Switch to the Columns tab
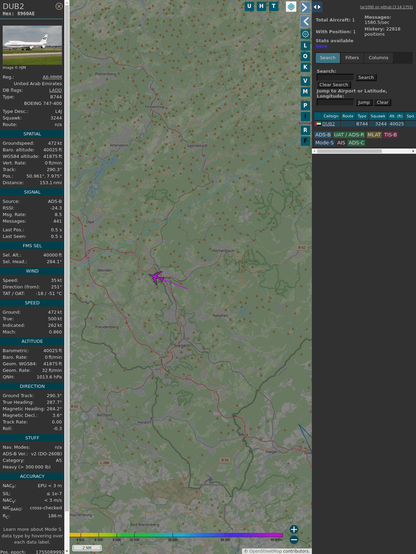Image resolution: width=416 pixels, height=554 pixels. tap(378, 58)
